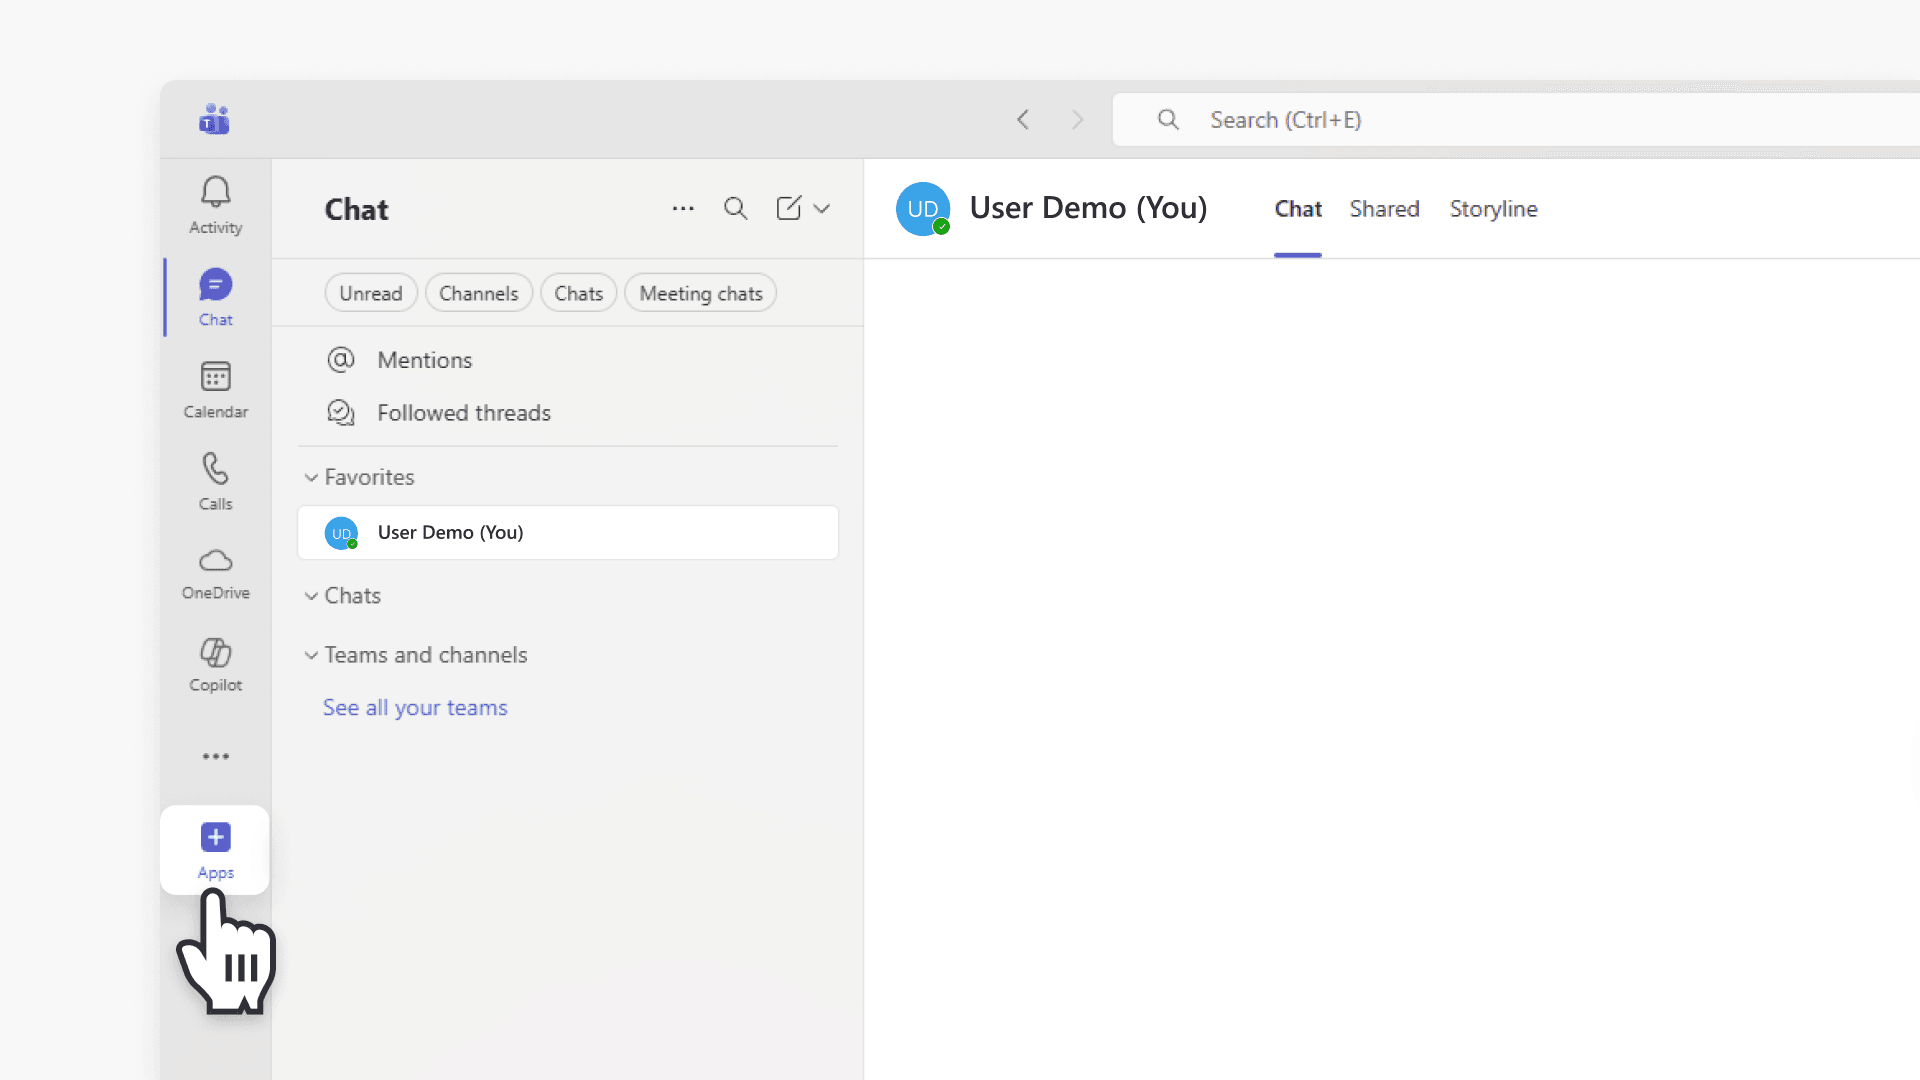
Task: Launch Copilot from the sidebar
Action: (214, 664)
